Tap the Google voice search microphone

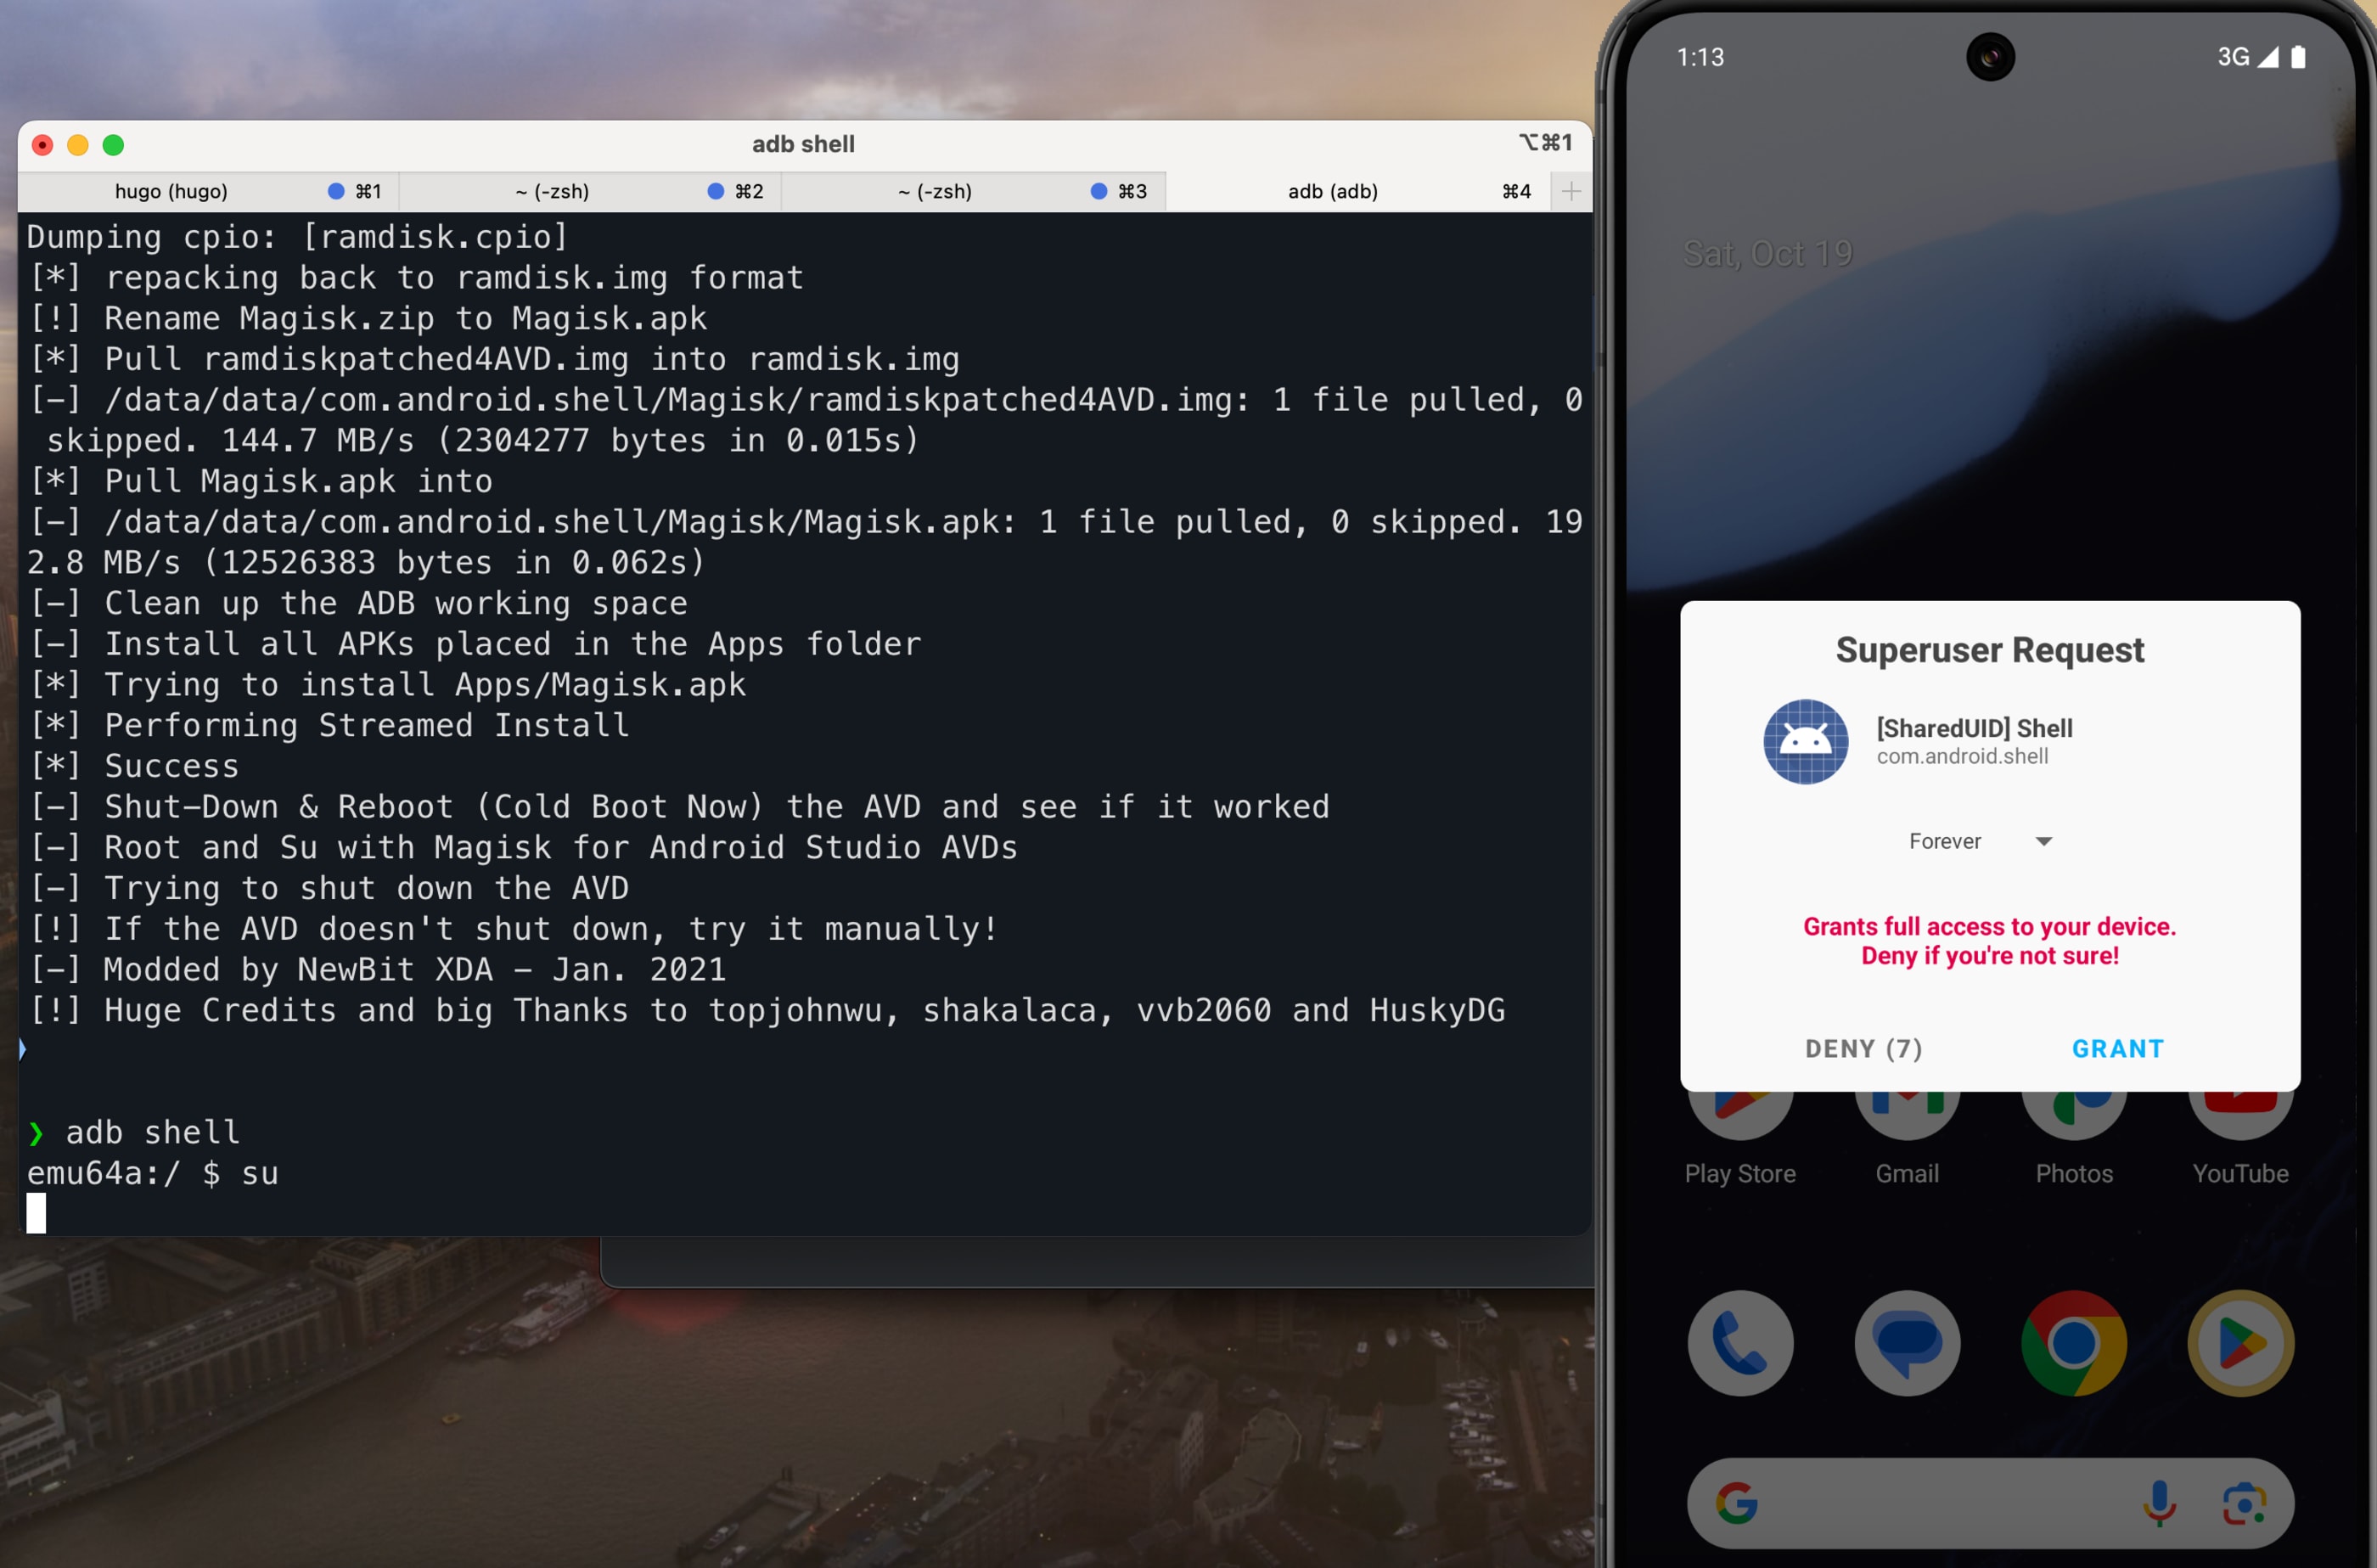click(x=2159, y=1502)
